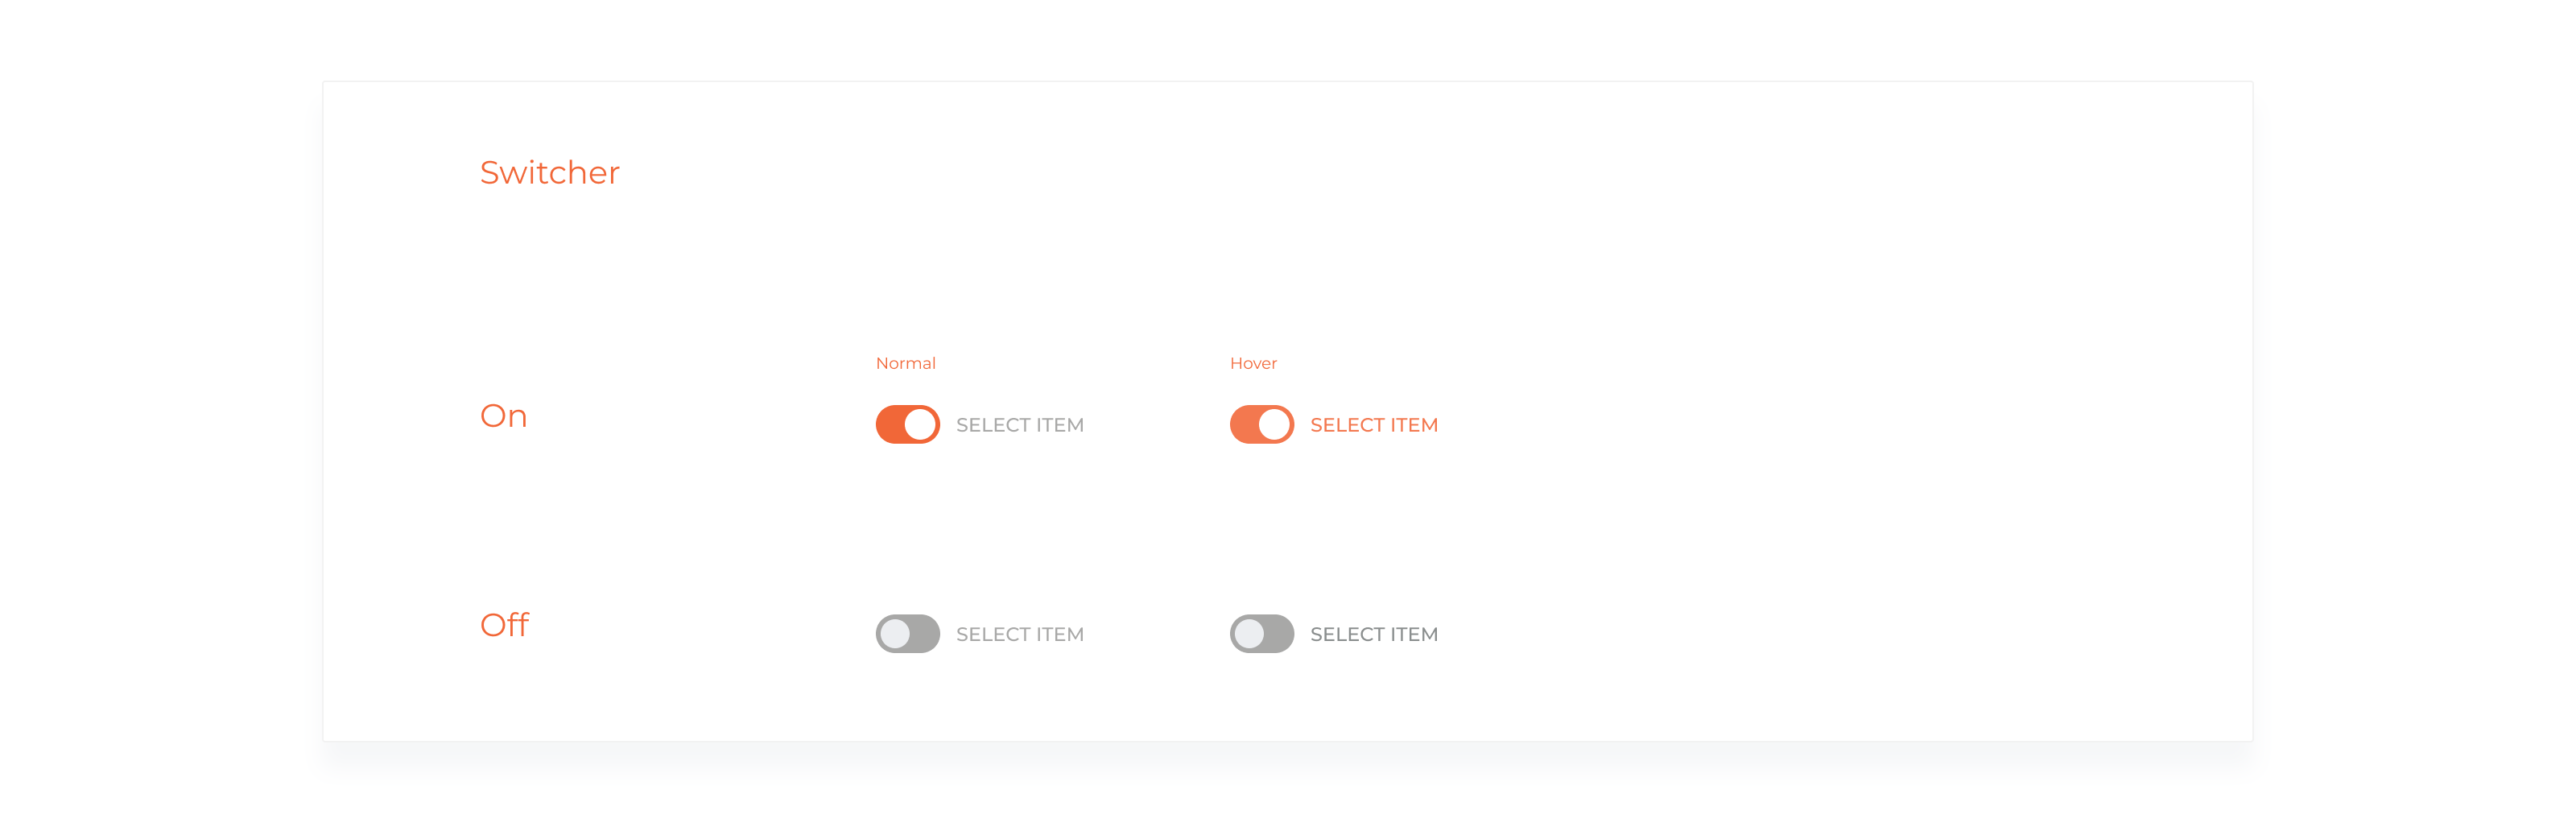Screen dimensions: 2576x823
Task: Select the Normal column heading
Action: [x=905, y=363]
